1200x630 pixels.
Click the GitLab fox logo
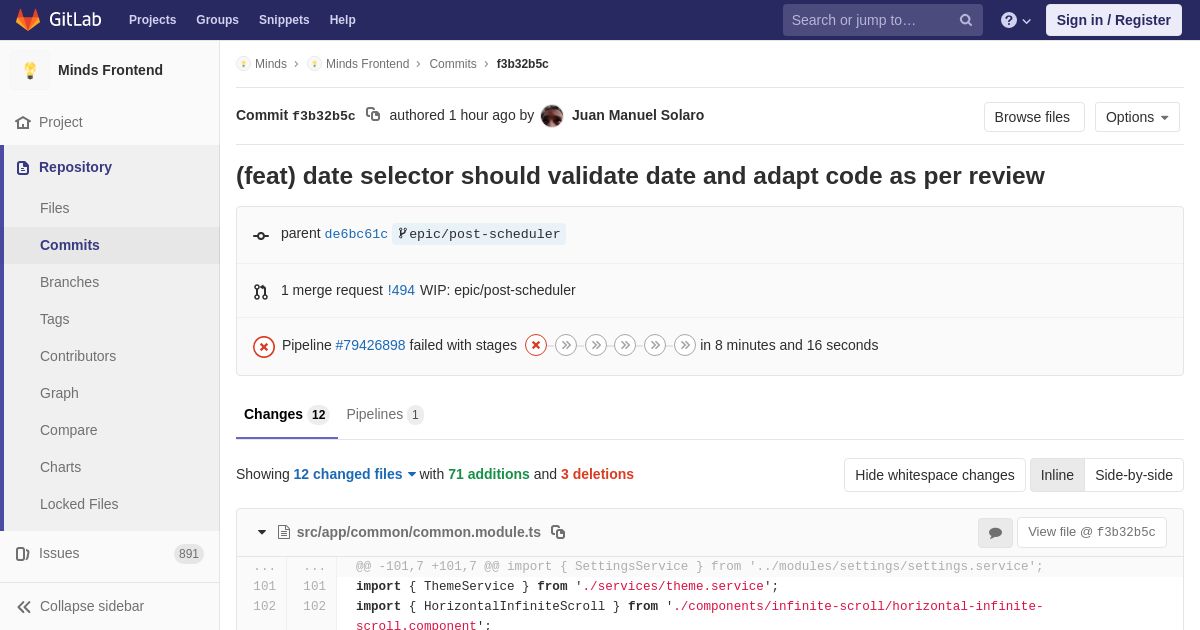(28, 20)
